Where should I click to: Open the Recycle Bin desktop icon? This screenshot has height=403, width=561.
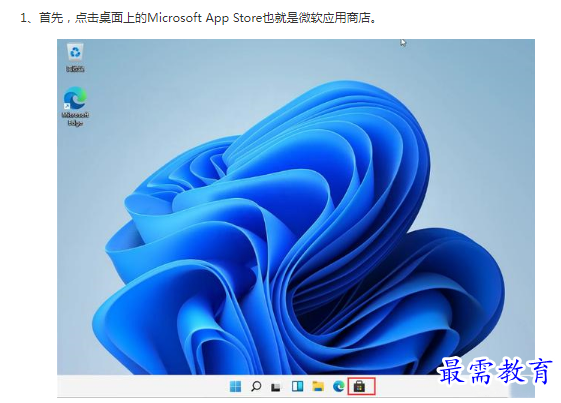tap(75, 57)
